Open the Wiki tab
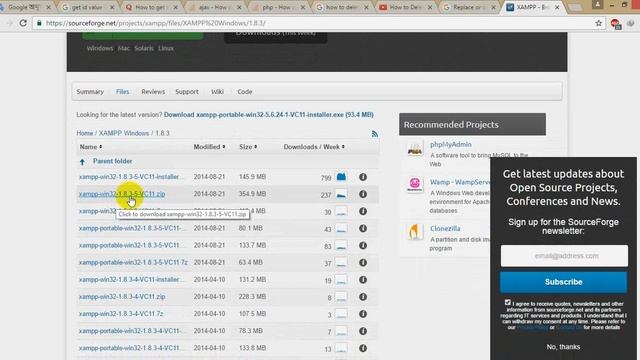This screenshot has width=640, height=360. [x=217, y=92]
